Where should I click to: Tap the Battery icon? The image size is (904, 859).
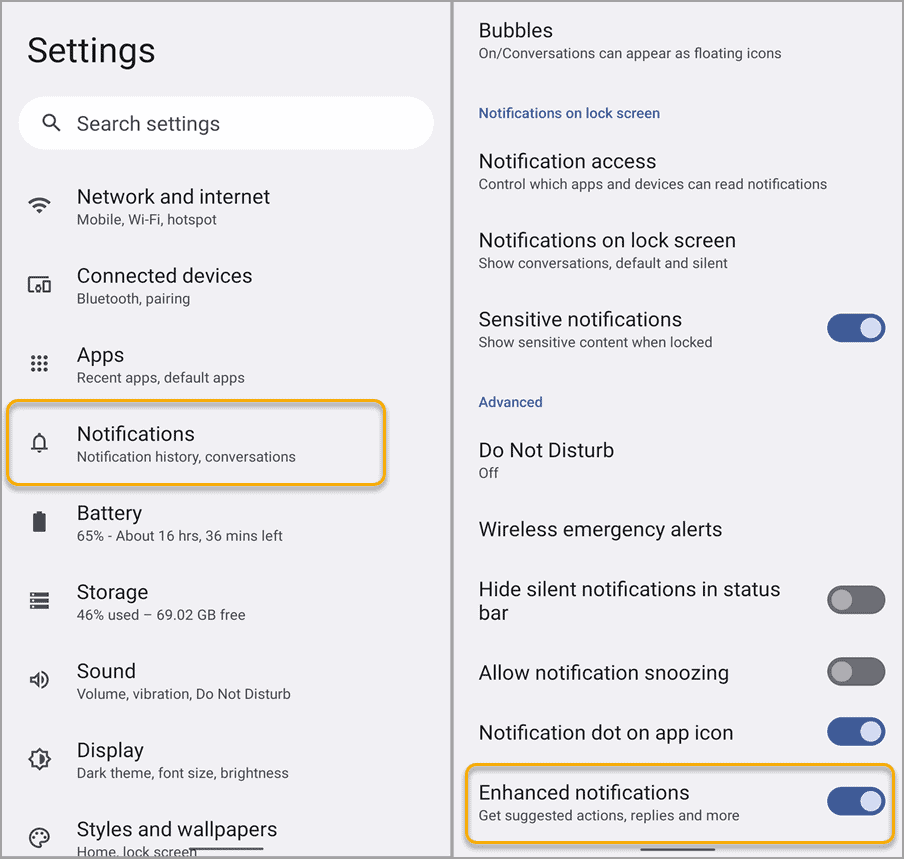pos(39,522)
